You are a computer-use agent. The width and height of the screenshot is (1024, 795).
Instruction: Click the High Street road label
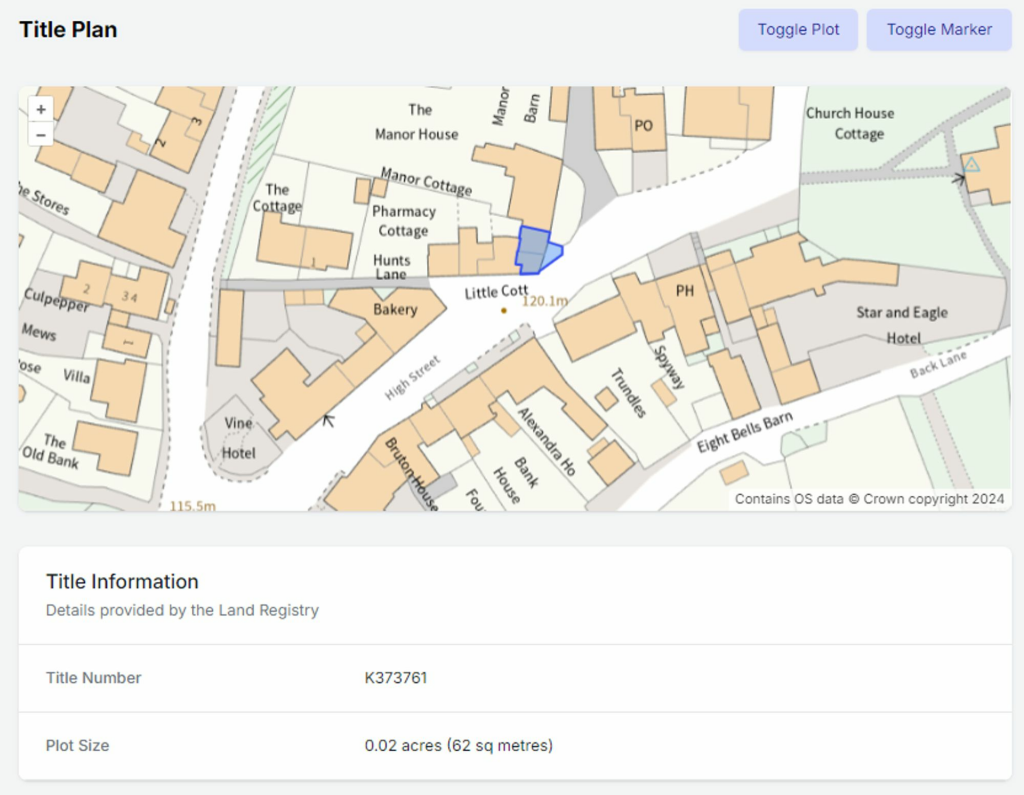tap(413, 379)
